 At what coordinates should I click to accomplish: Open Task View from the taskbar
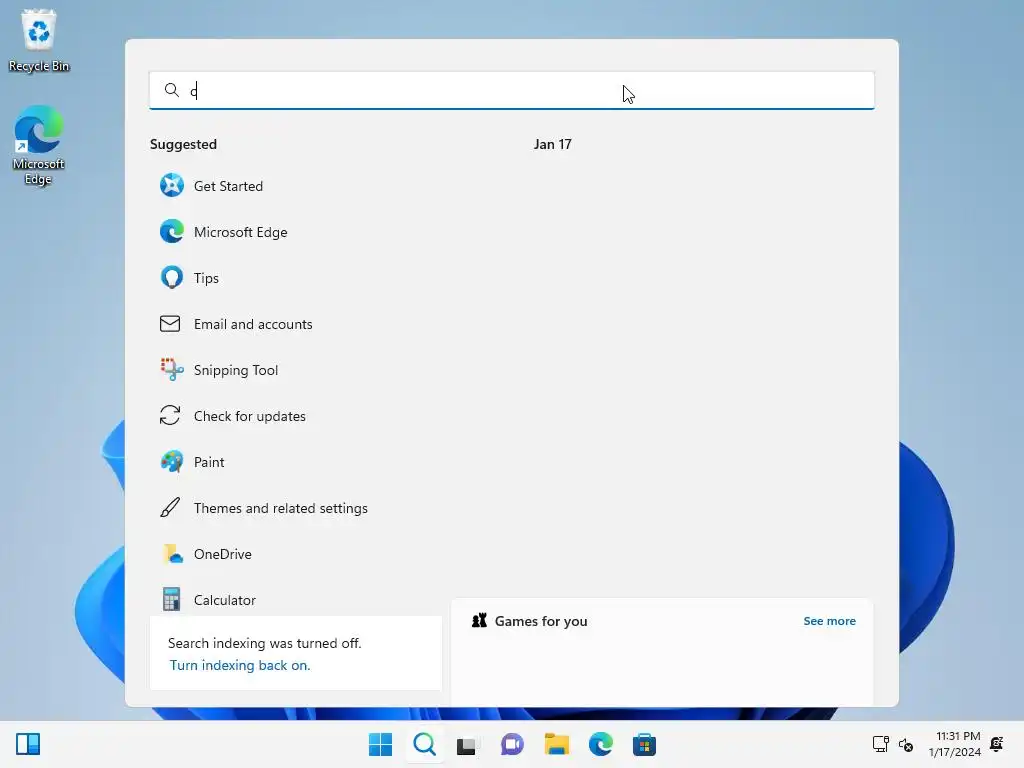point(466,745)
